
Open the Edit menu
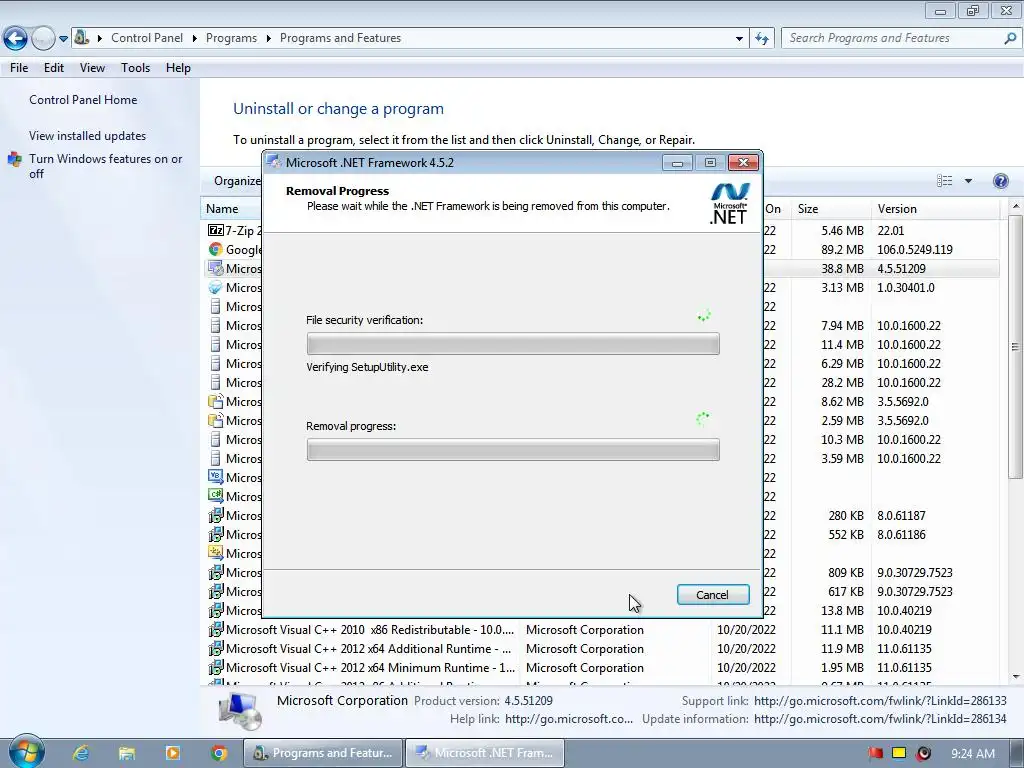pos(54,68)
